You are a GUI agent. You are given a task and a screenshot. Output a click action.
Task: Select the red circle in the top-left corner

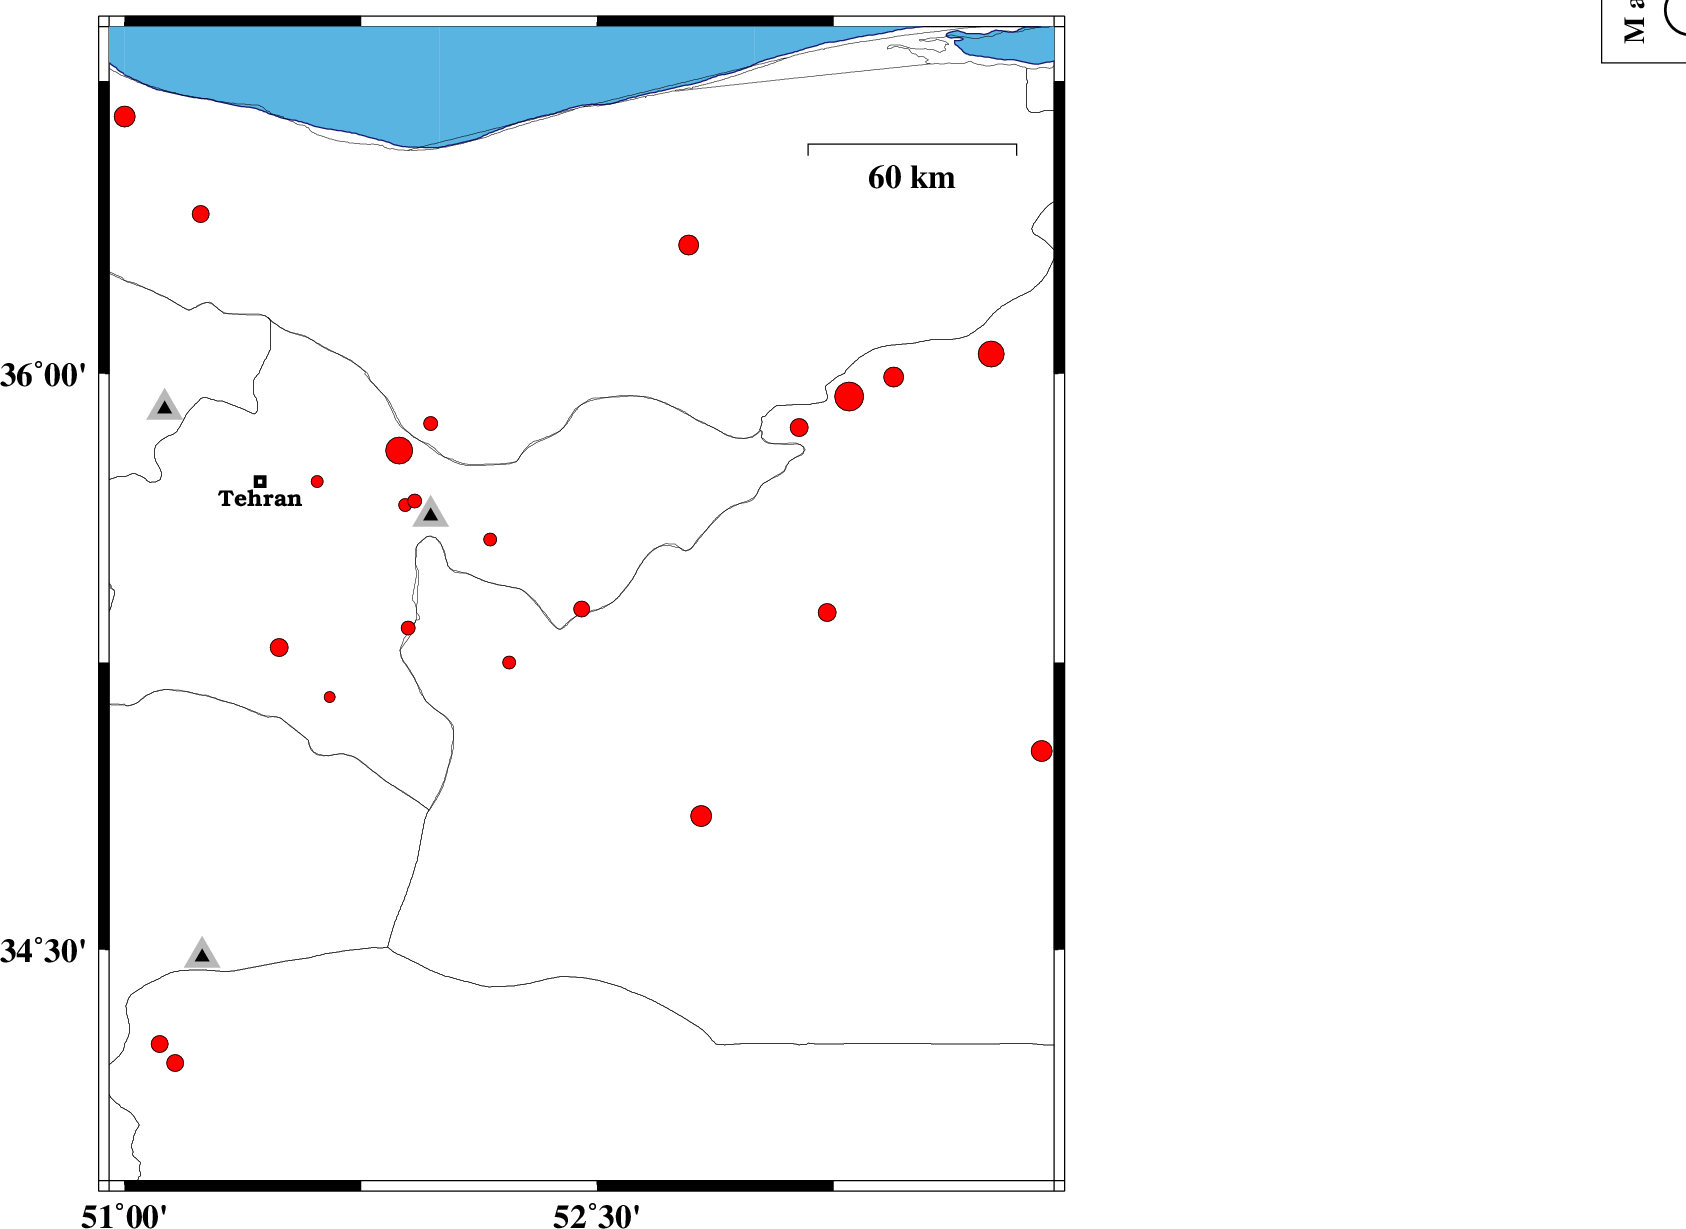click(124, 117)
